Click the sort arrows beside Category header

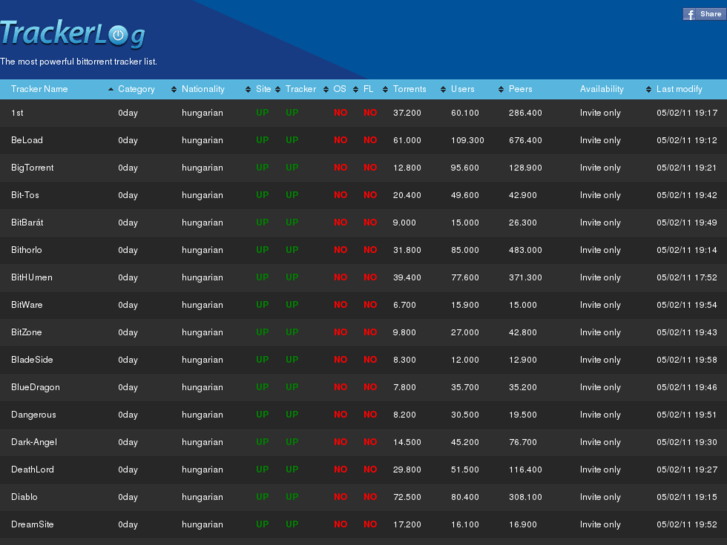point(174,89)
